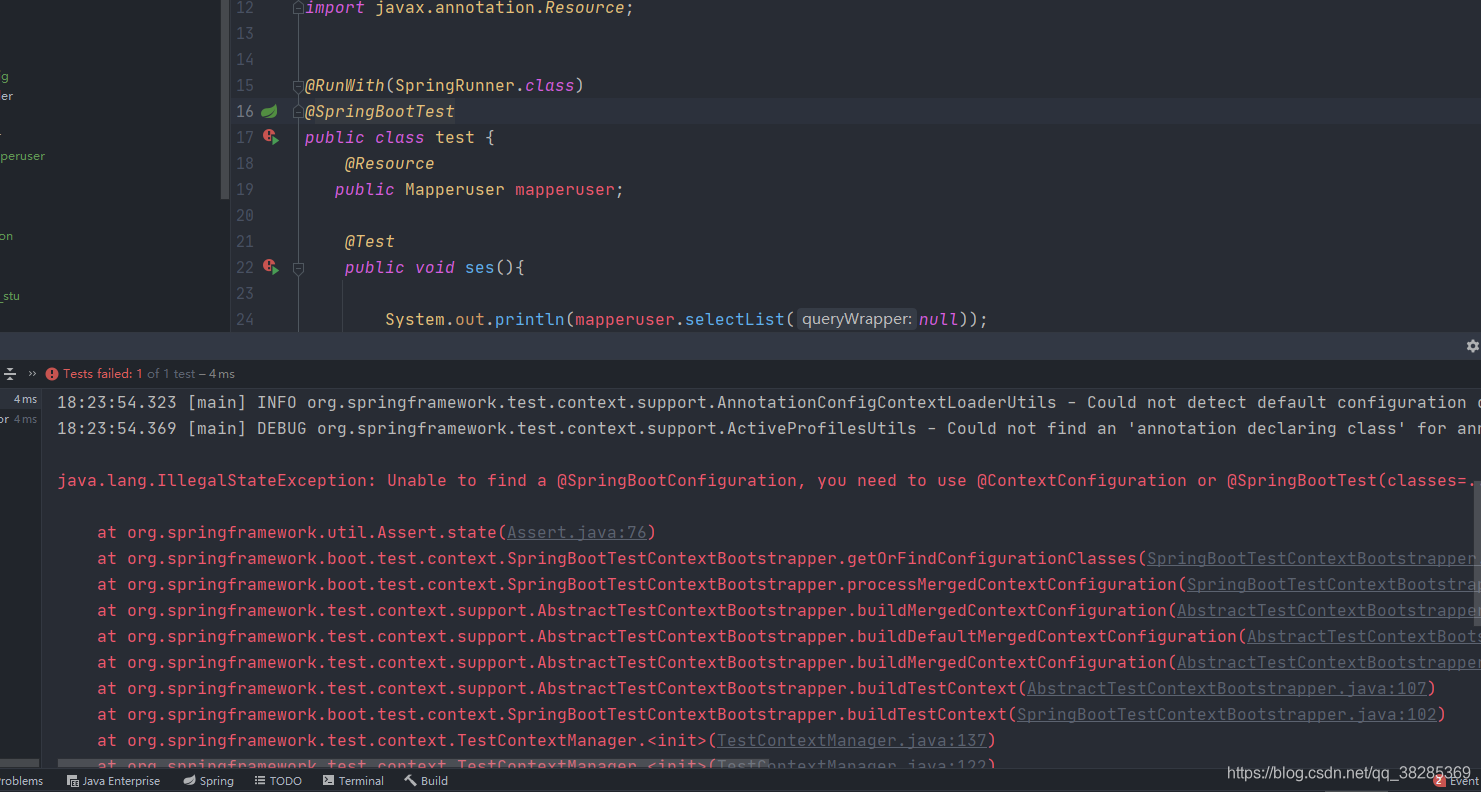This screenshot has width=1481, height=792.
Task: Click the Mapperuser type name on line 19
Action: click(x=455, y=190)
